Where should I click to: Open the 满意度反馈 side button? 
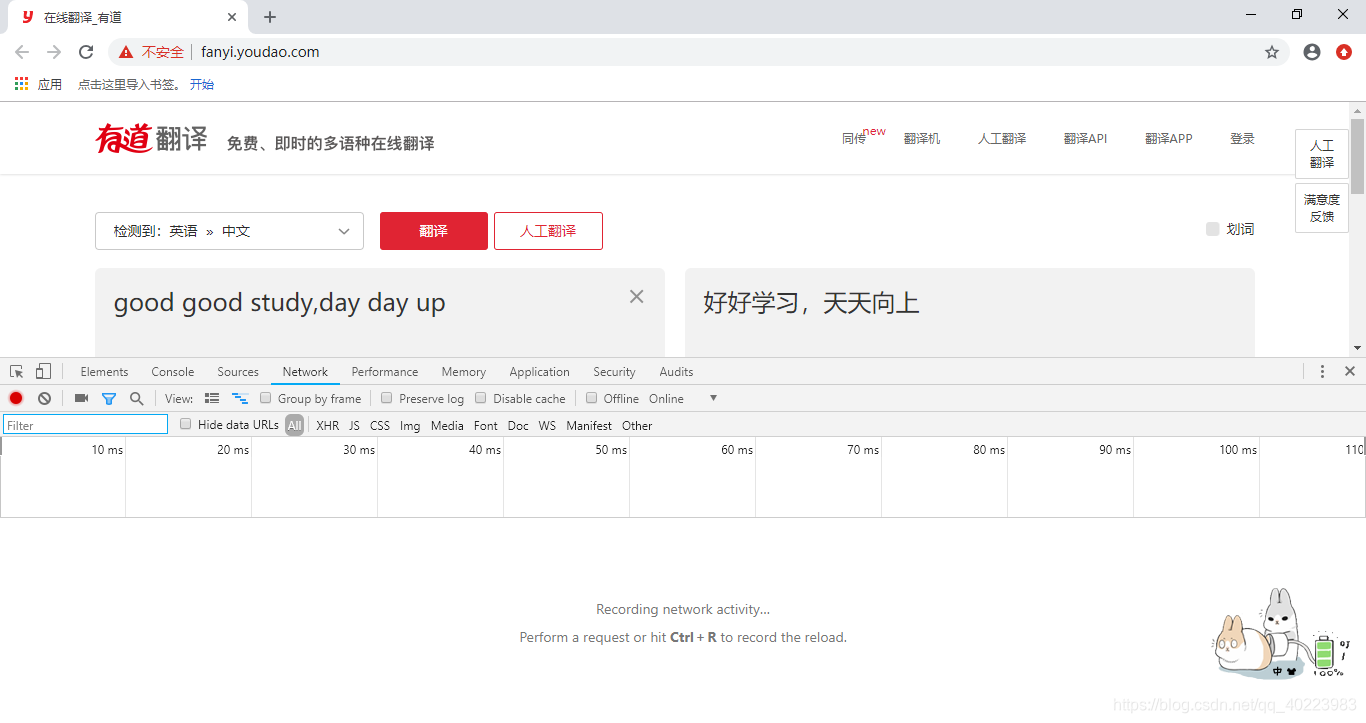tap(1322, 208)
